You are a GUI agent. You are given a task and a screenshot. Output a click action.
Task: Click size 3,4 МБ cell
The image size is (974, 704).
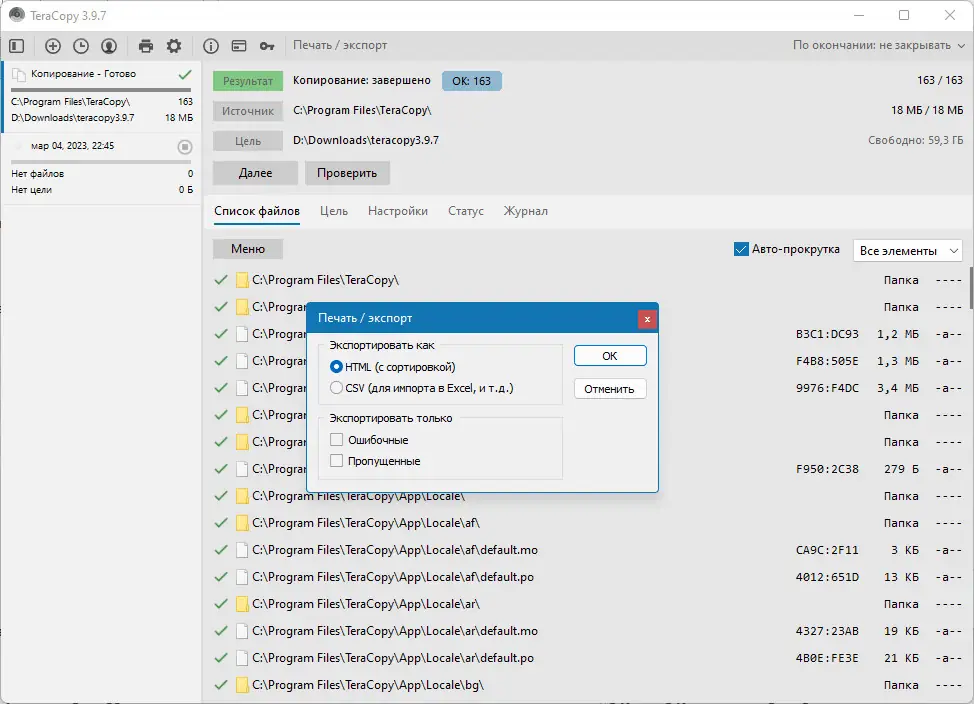[x=898, y=388]
